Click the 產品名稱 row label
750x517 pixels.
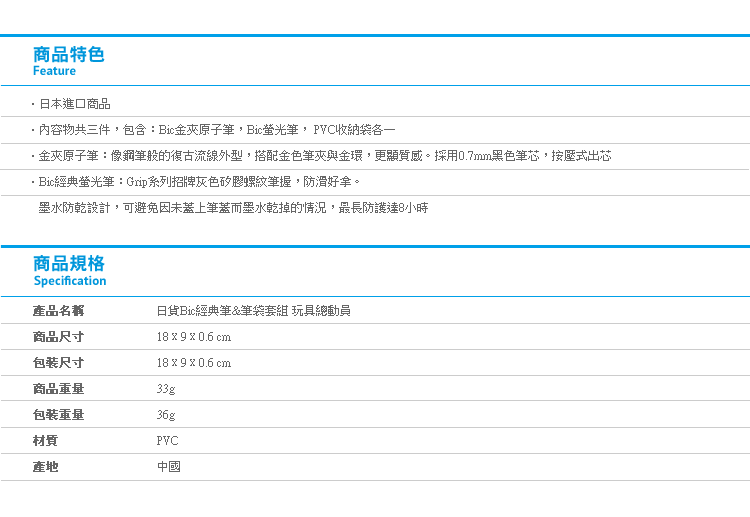click(58, 311)
